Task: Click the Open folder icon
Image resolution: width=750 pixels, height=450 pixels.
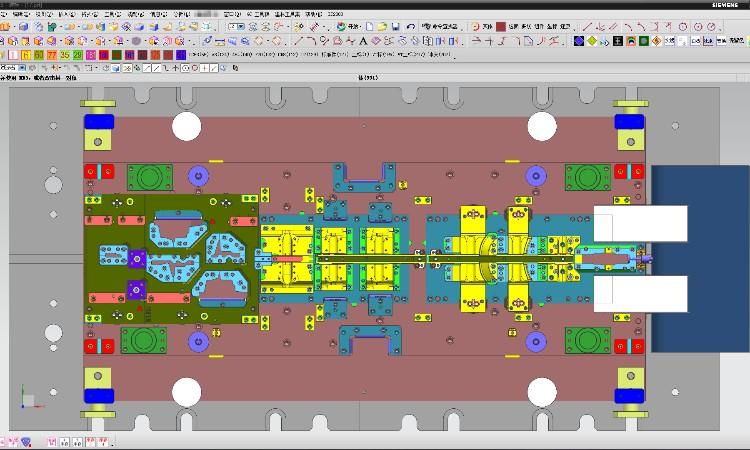Action: click(x=382, y=26)
